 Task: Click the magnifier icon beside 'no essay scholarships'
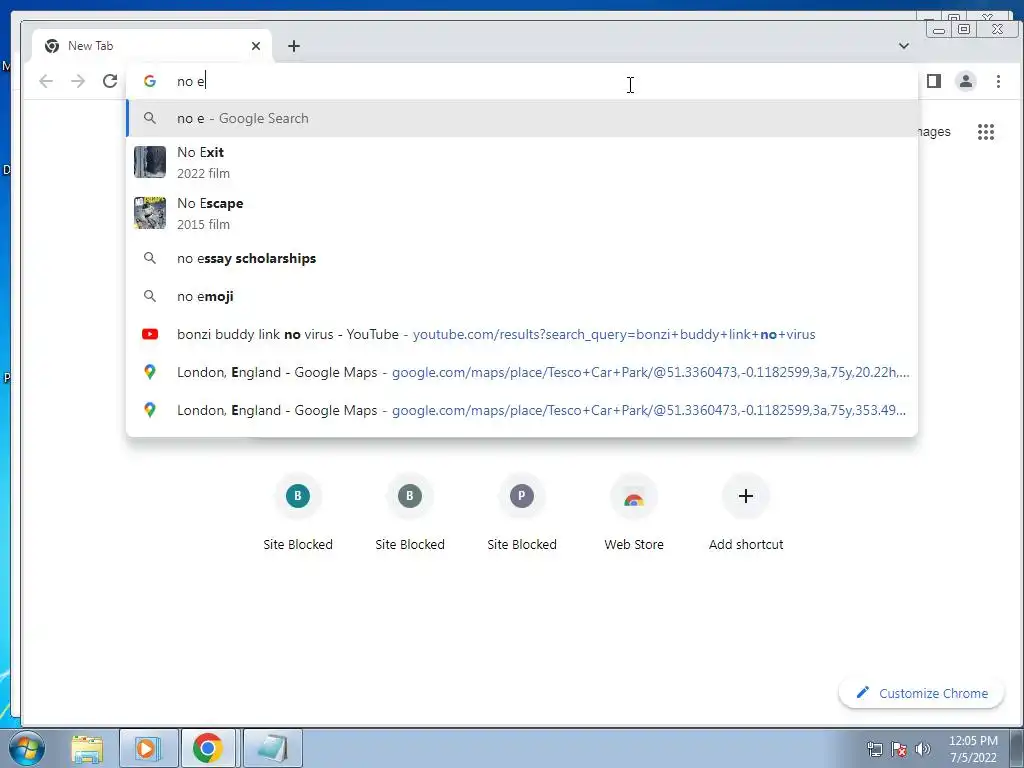[150, 259]
